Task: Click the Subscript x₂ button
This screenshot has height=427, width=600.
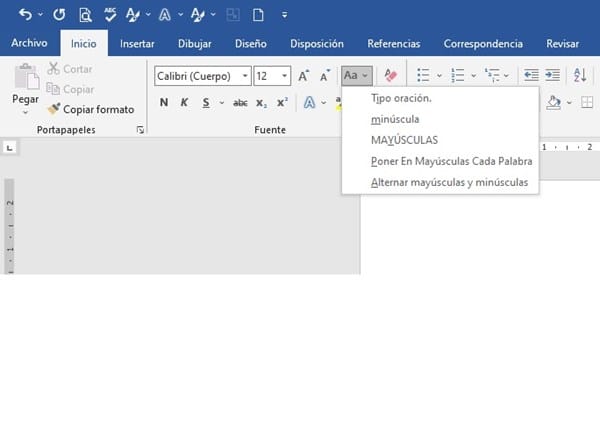Action: pos(261,103)
